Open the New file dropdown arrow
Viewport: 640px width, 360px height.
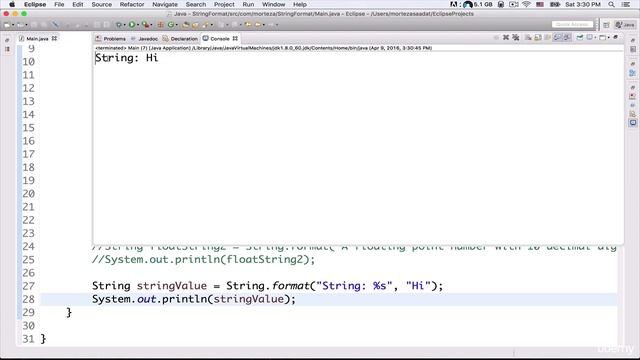click(13, 25)
